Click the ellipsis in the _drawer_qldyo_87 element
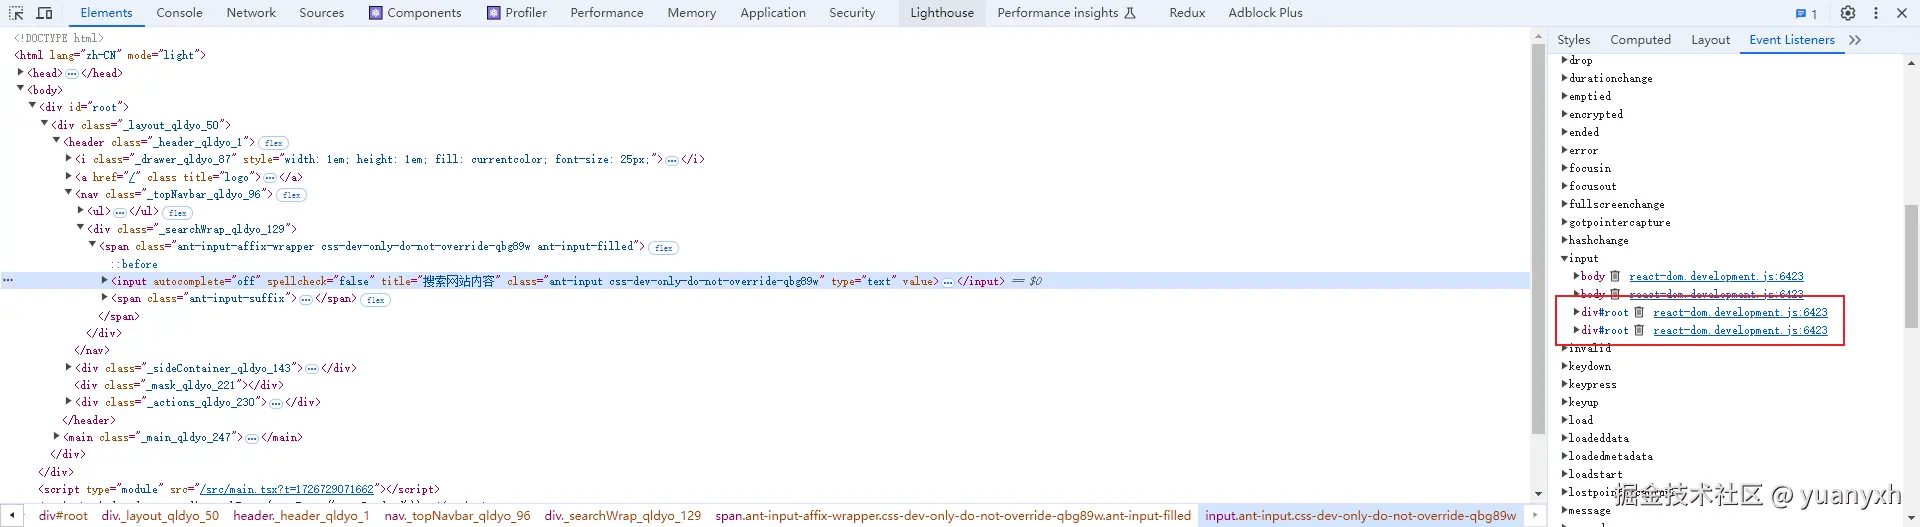This screenshot has height=527, width=1920. coord(672,160)
